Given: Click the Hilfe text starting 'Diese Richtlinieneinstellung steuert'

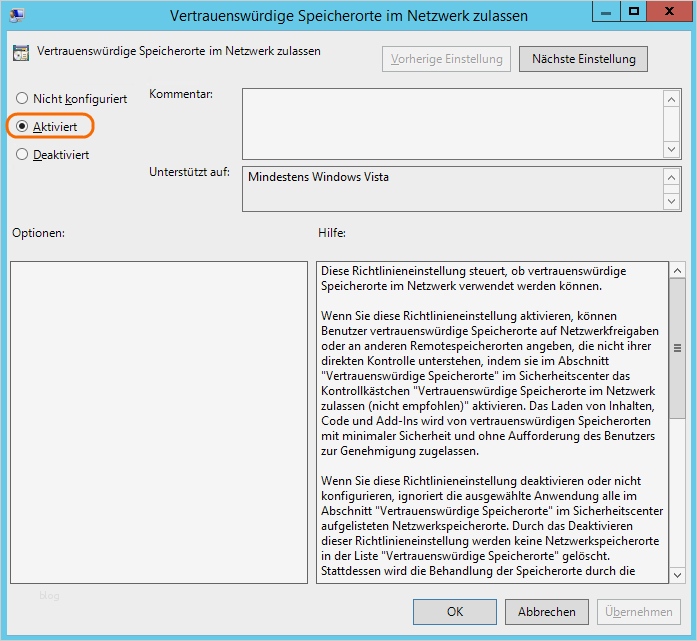Looking at the screenshot, I should 473,278.
